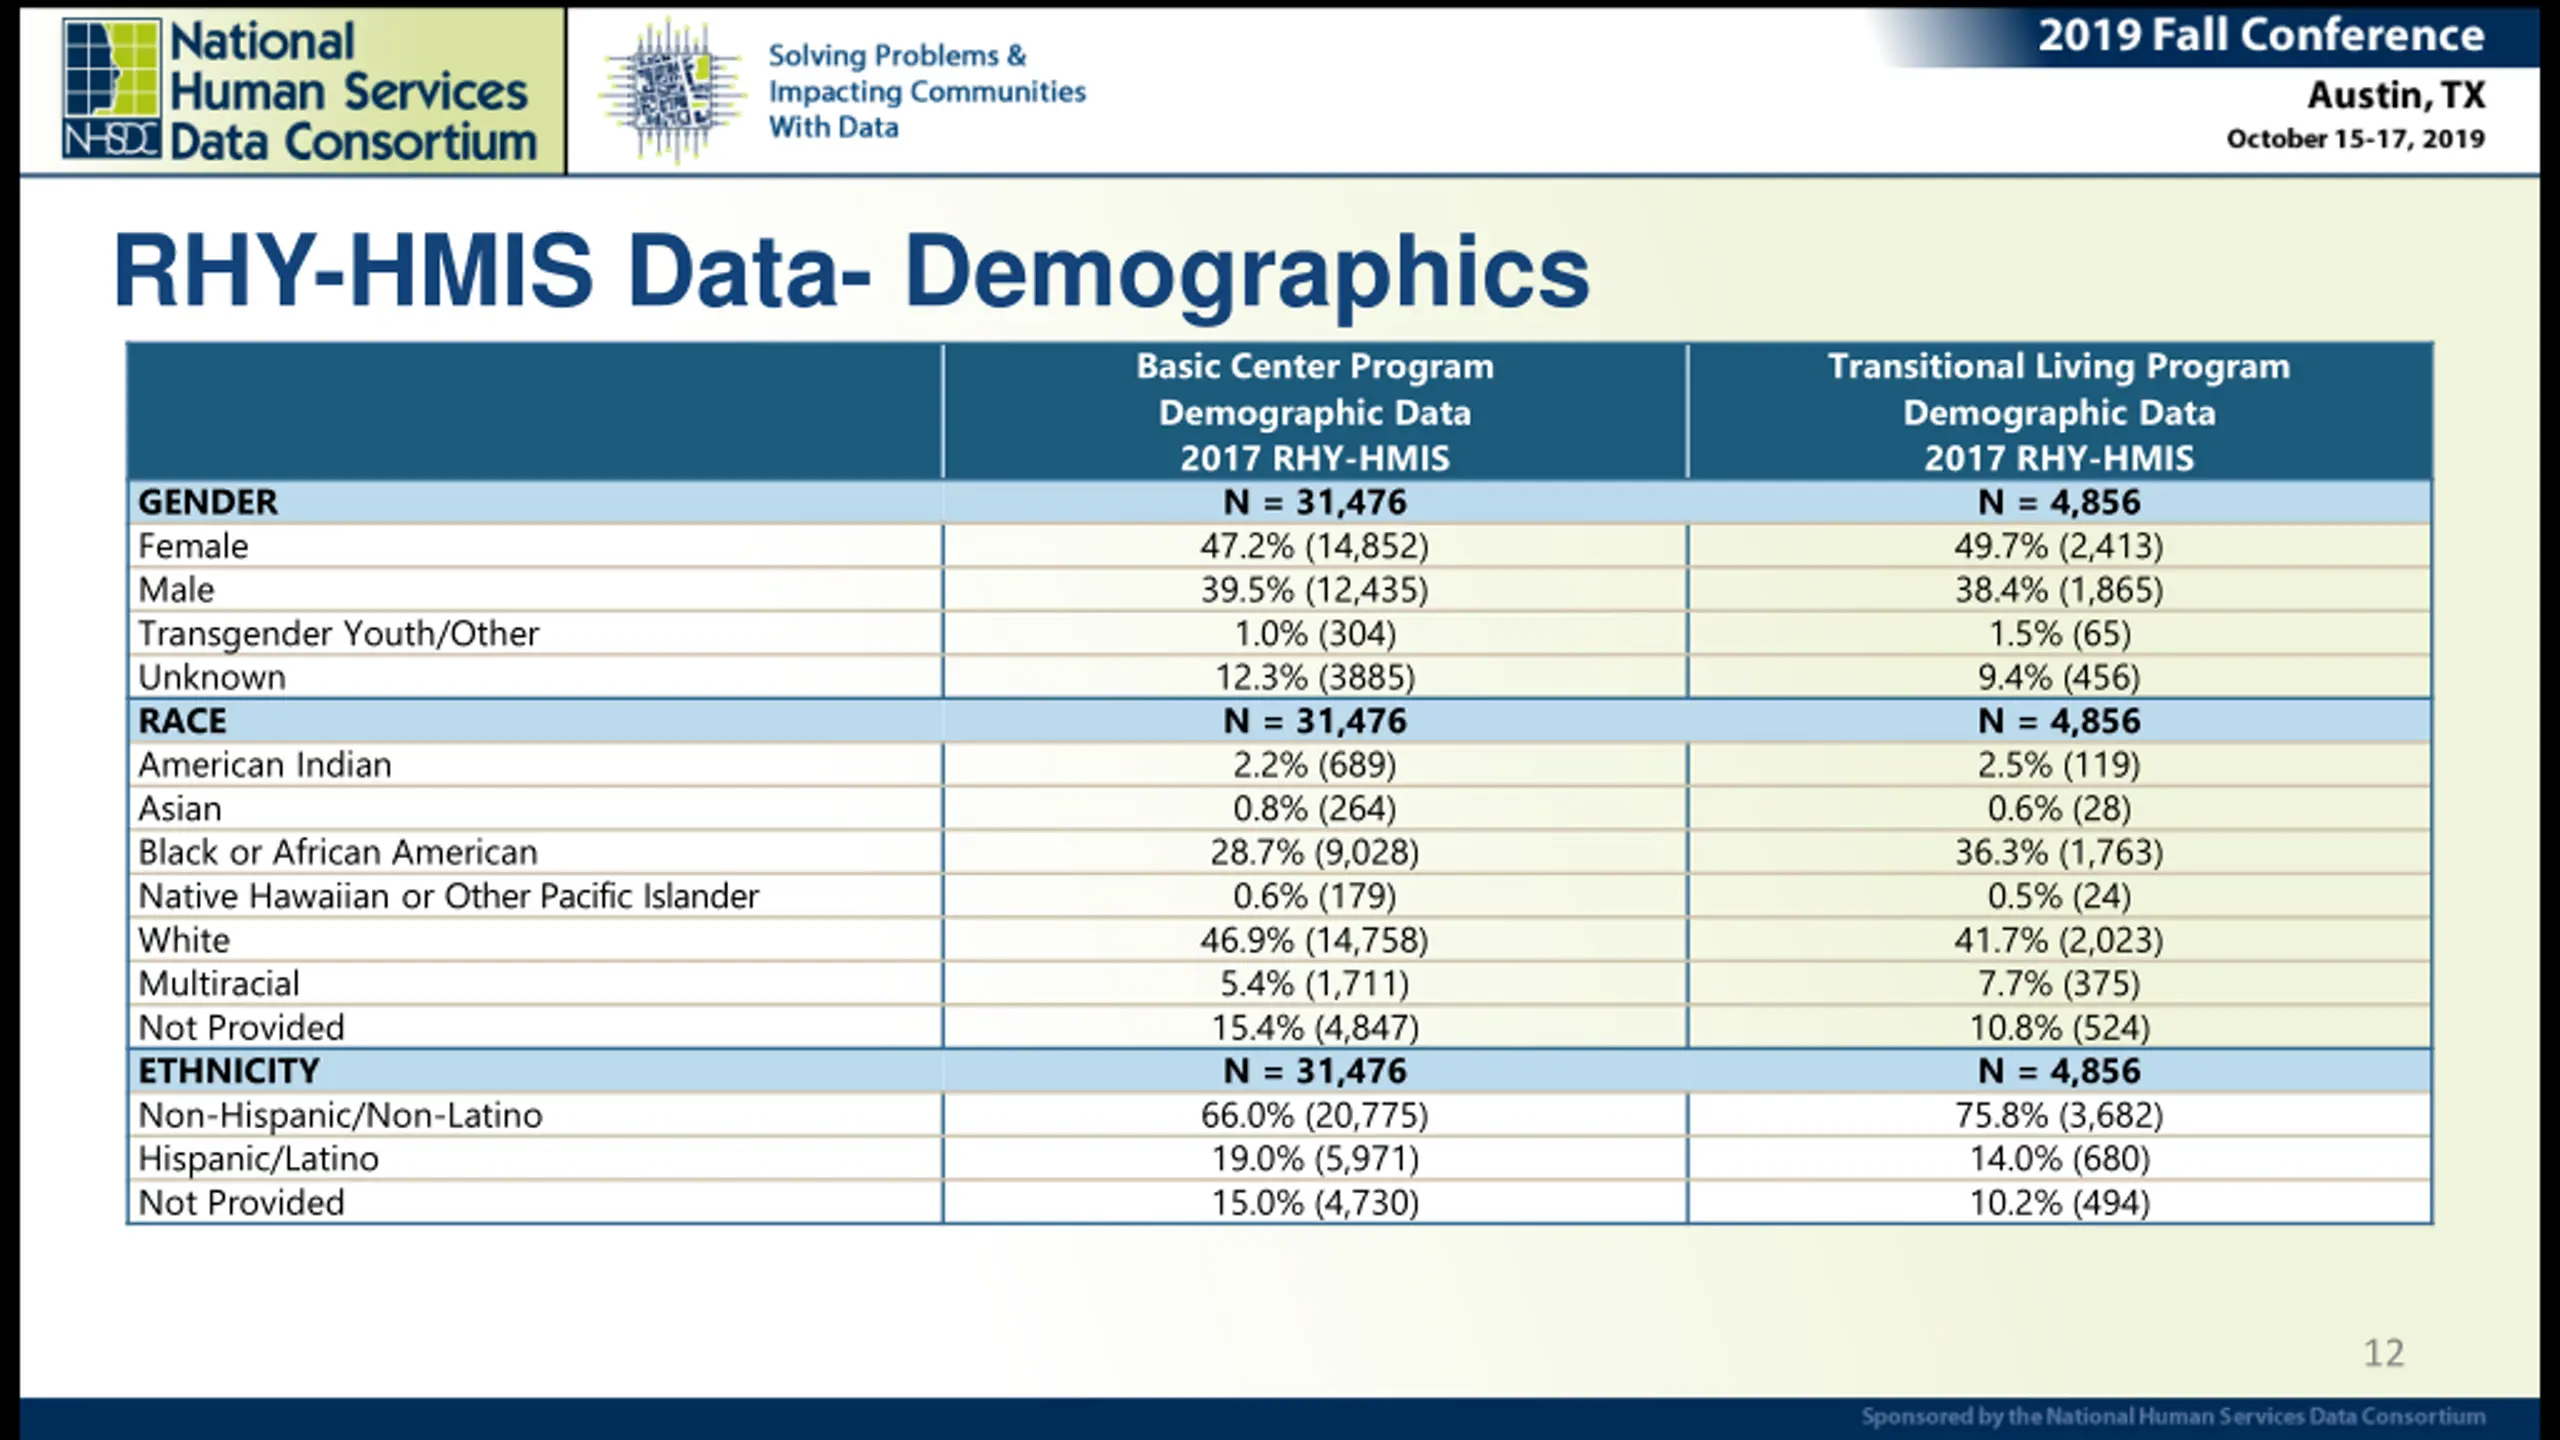Click the '1.5% (65)' cell
Image resolution: width=2560 pixels, height=1440 pixels.
click(x=2059, y=634)
